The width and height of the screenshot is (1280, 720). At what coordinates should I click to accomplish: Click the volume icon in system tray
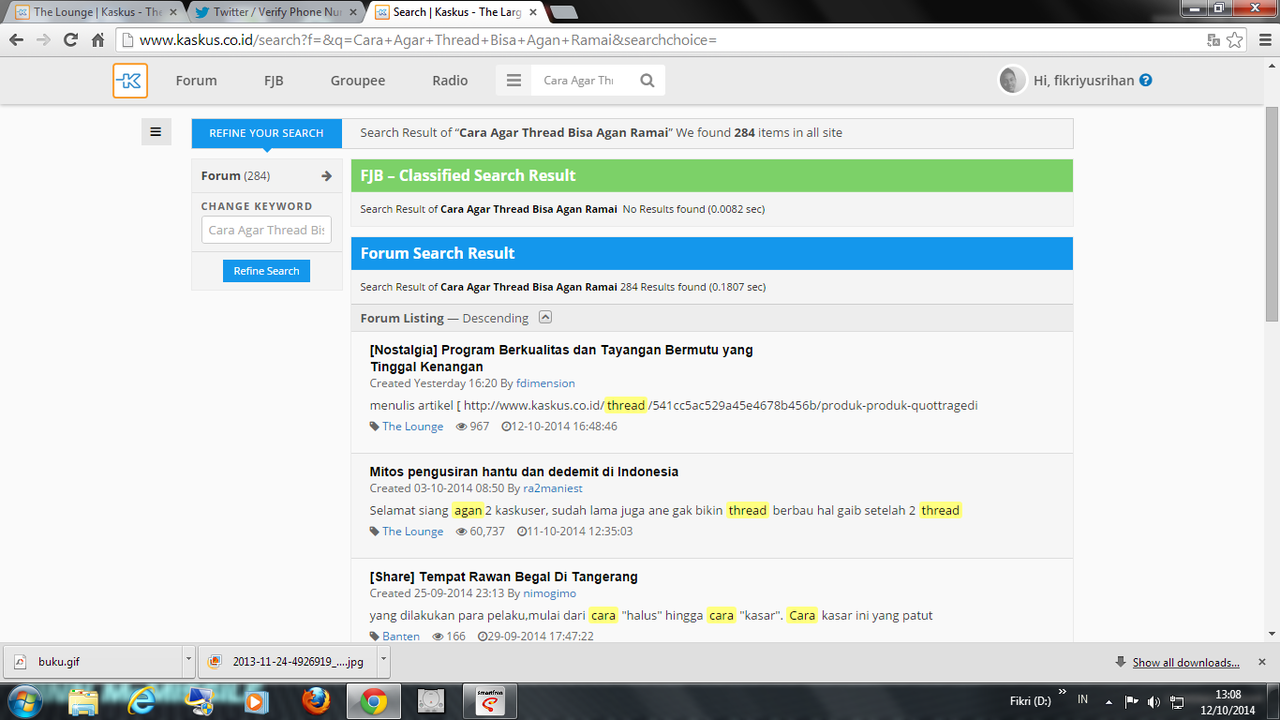(1154, 702)
